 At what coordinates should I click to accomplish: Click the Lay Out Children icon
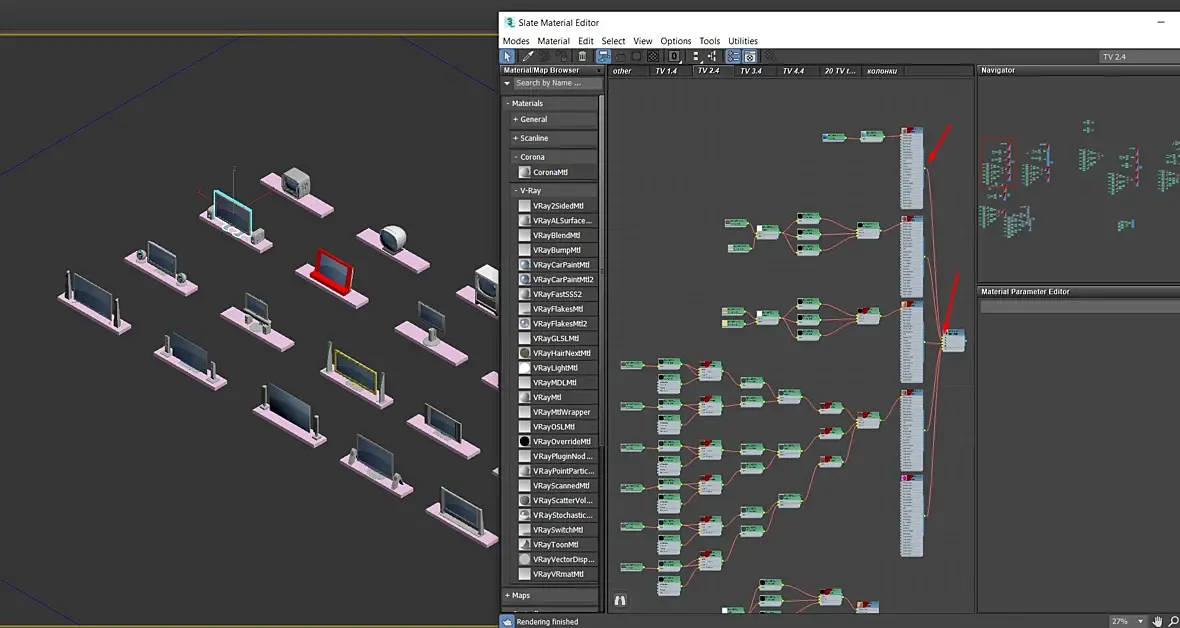(712, 56)
